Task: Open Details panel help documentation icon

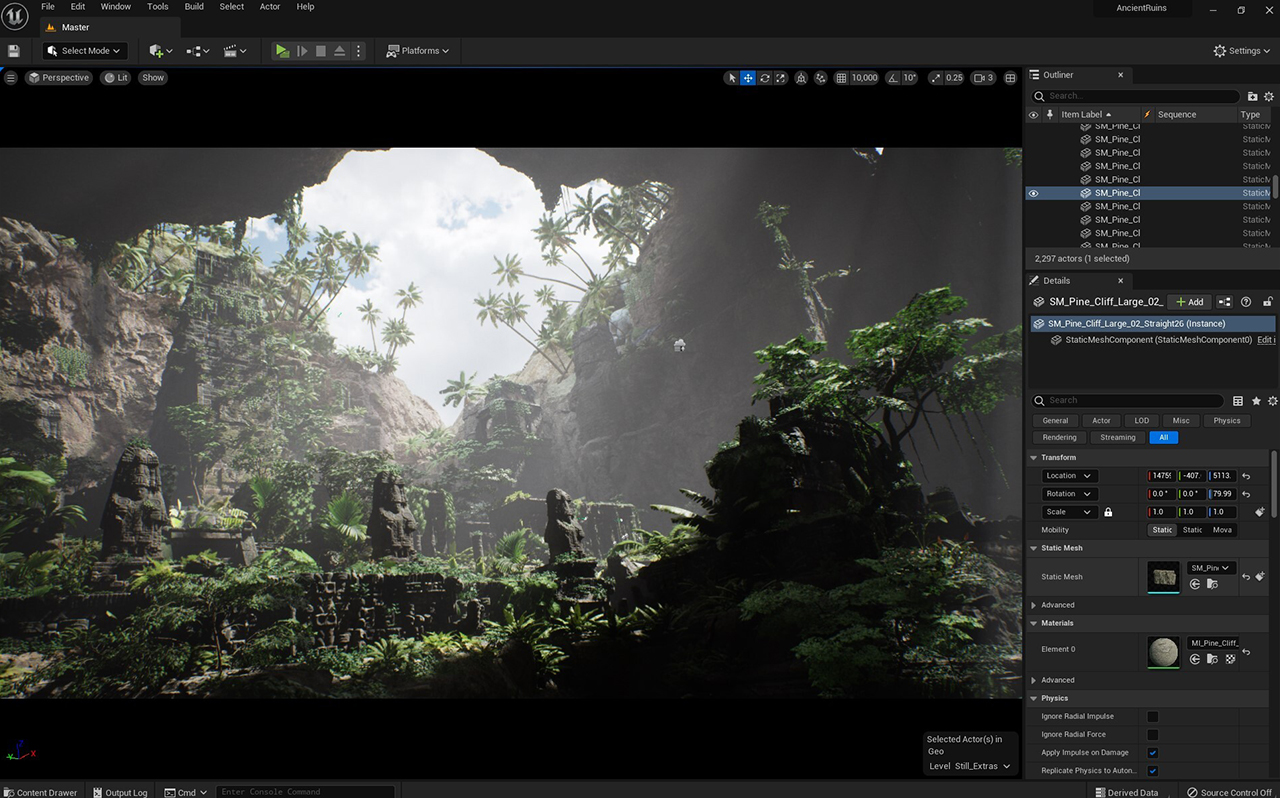Action: 1246,302
